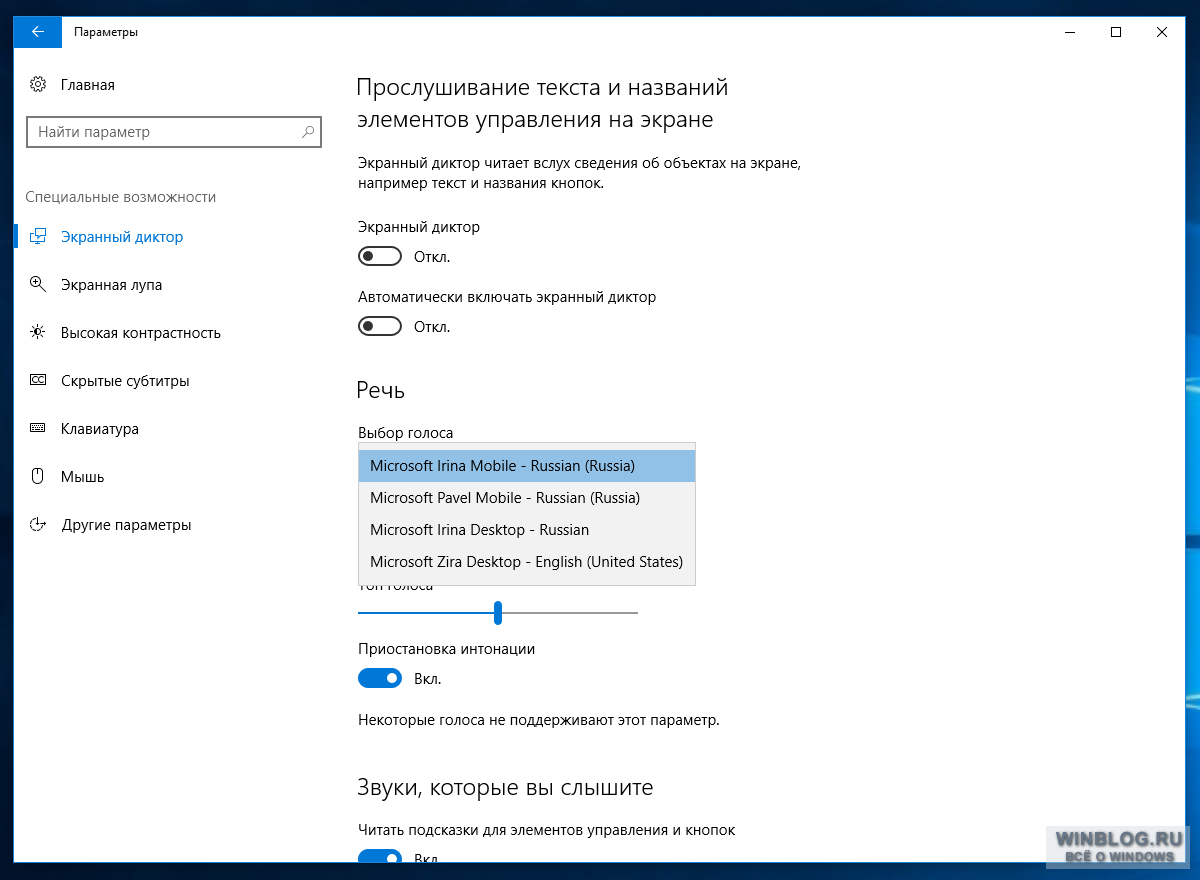1200x880 pixels.
Task: Click the Выбор голоса label
Action: pyautogui.click(x=406, y=433)
